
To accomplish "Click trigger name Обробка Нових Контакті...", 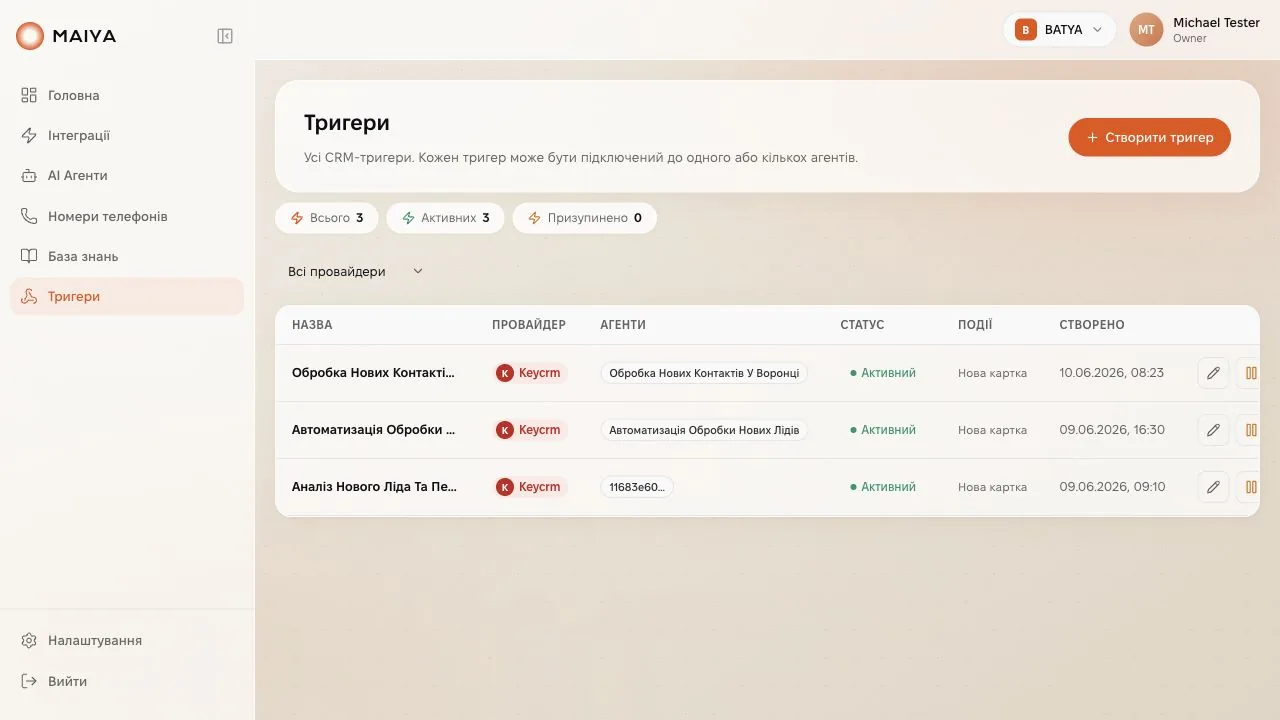I will click(373, 373).
